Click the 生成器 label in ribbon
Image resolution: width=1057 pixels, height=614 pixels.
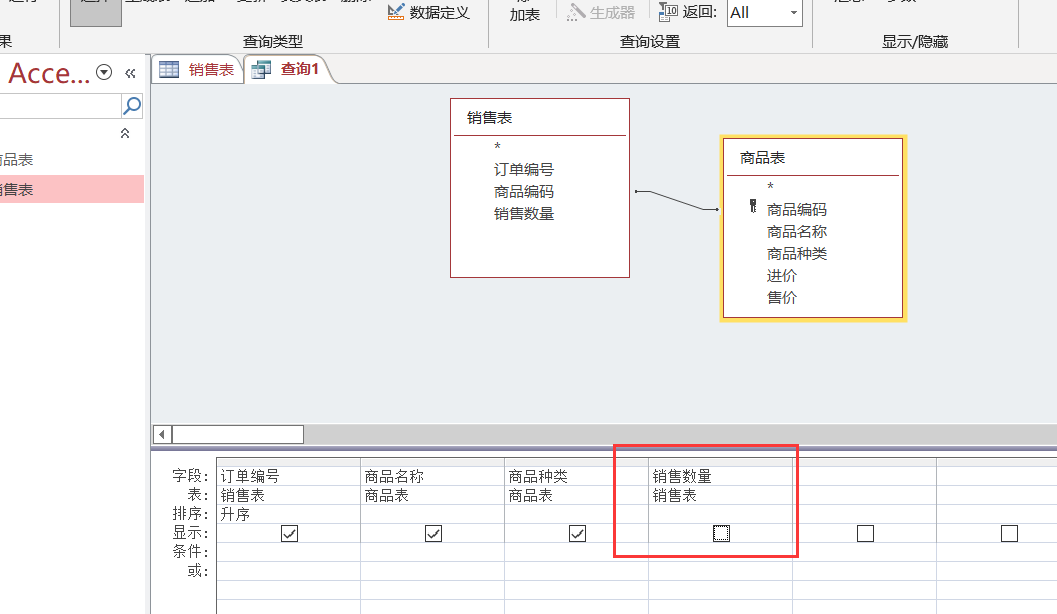pyautogui.click(x=612, y=12)
